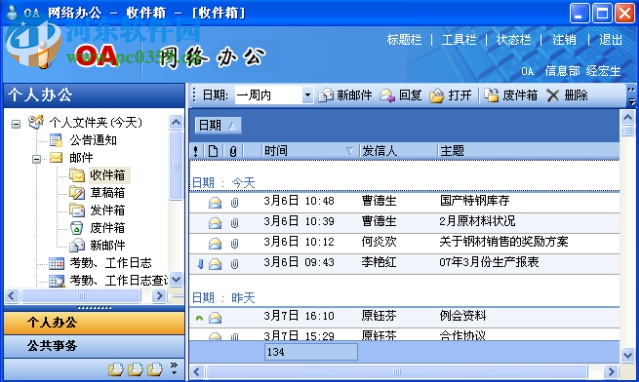Click green reply mark of 例会资料 mail
This screenshot has height=382, width=639.
click(199, 318)
